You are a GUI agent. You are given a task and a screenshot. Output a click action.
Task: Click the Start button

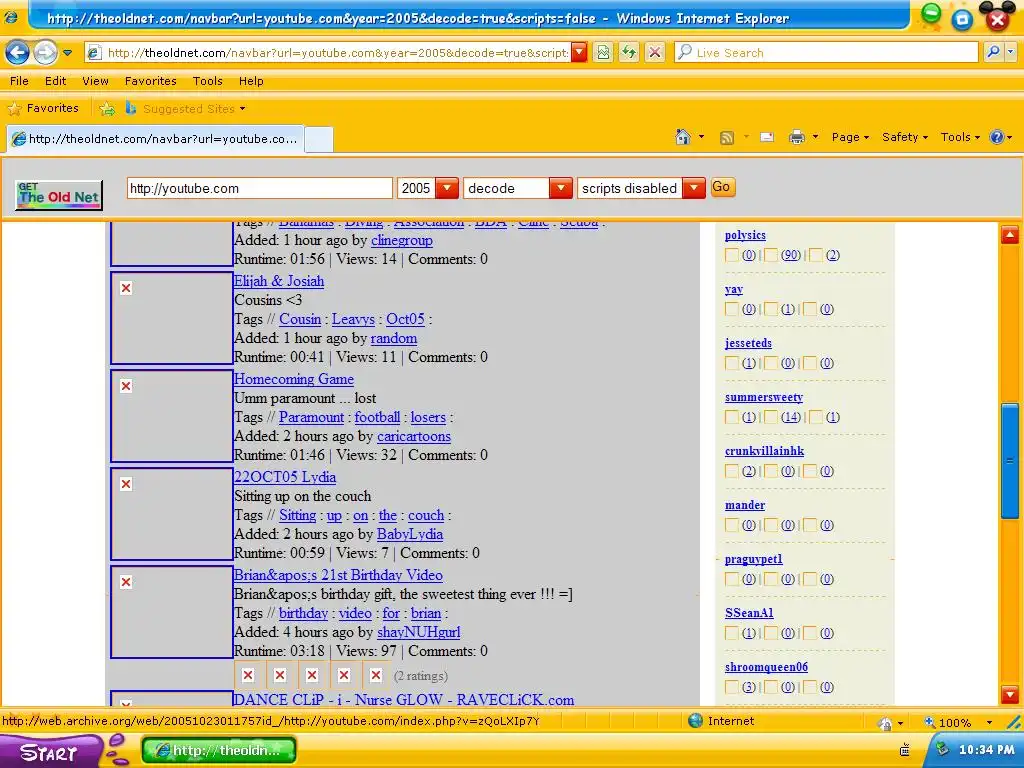[x=51, y=752]
